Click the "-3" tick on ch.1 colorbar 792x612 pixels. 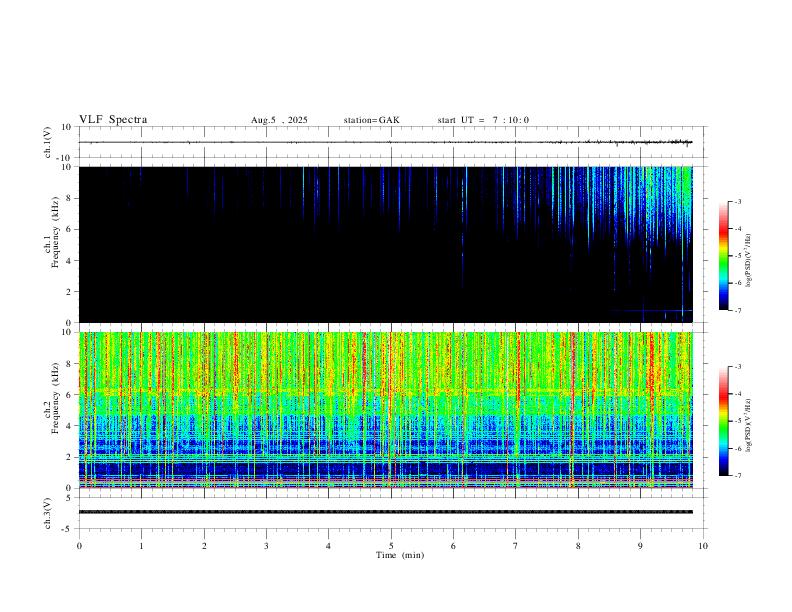coord(738,201)
